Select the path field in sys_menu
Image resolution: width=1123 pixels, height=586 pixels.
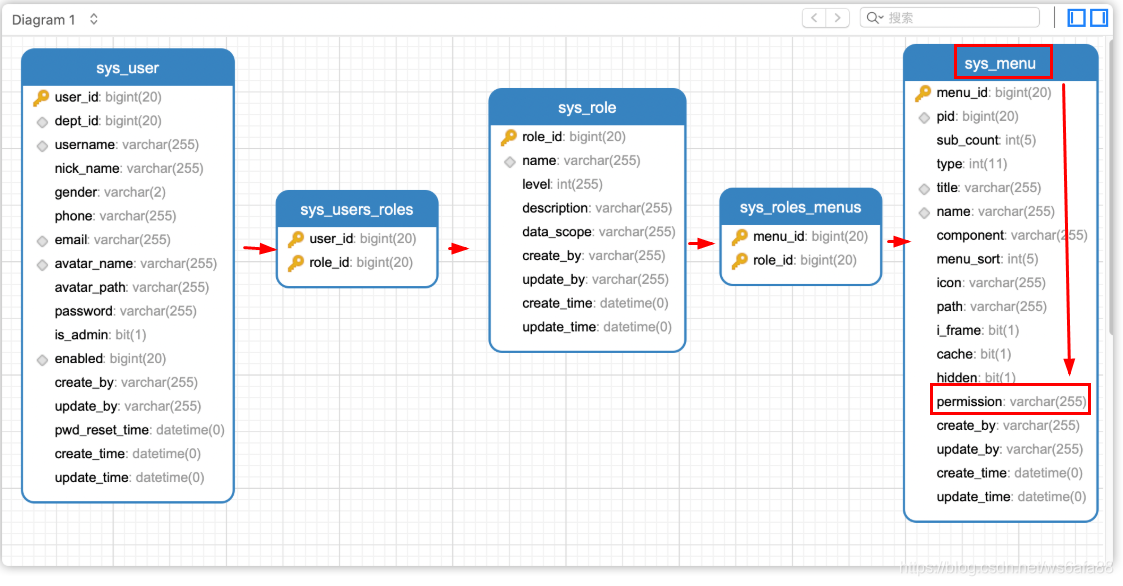pyautogui.click(x=992, y=306)
